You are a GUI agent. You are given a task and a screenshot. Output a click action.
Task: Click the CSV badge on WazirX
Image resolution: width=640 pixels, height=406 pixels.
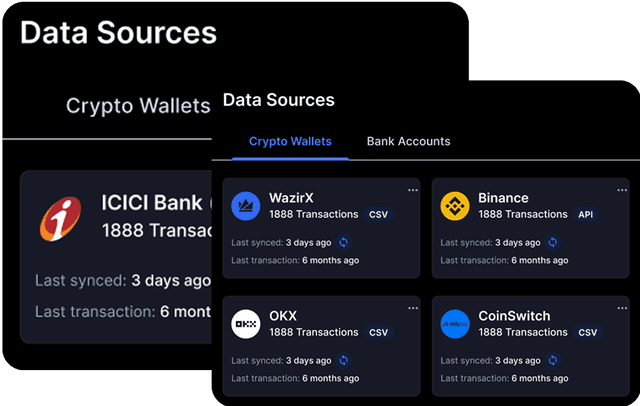378,214
